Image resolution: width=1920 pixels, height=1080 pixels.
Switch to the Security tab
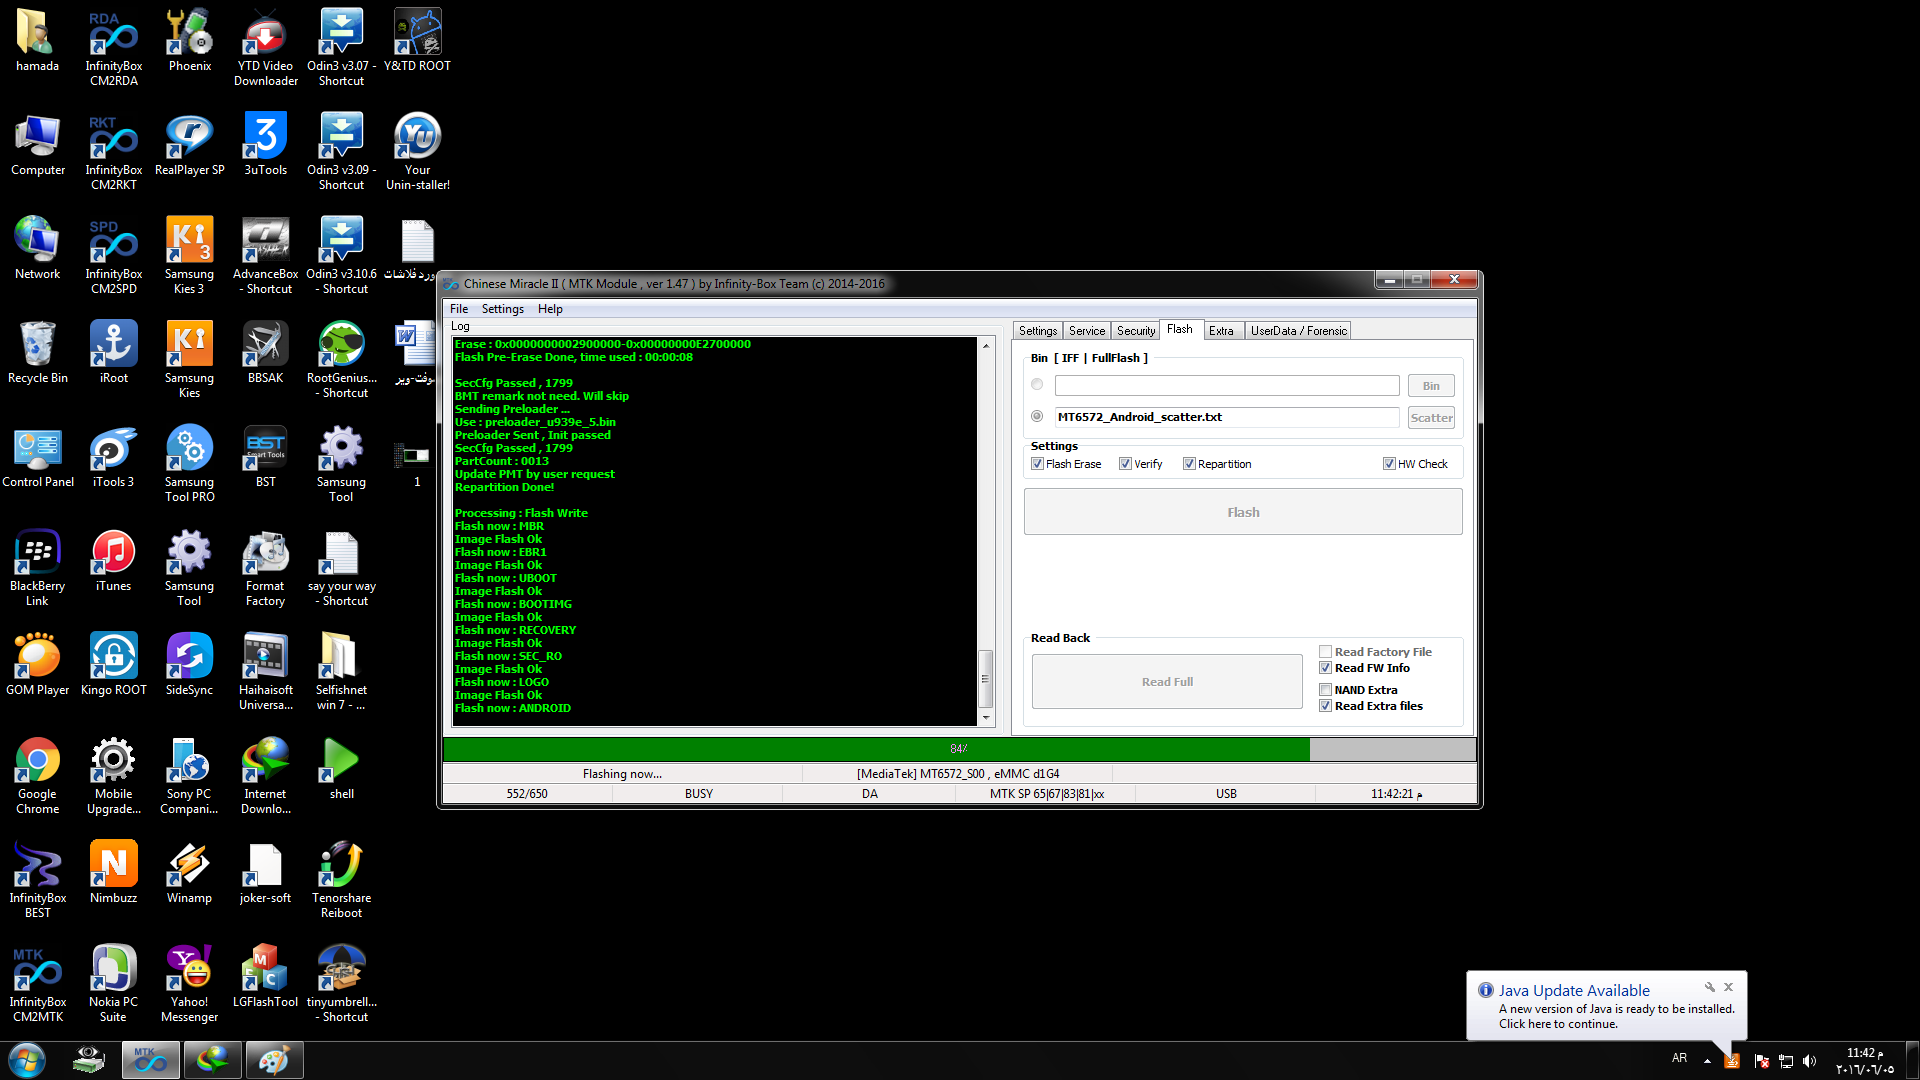coord(1136,331)
